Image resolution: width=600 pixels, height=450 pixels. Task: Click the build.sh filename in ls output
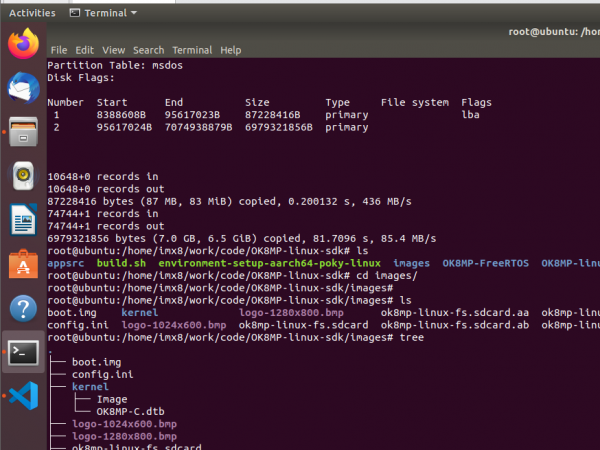pos(115,263)
